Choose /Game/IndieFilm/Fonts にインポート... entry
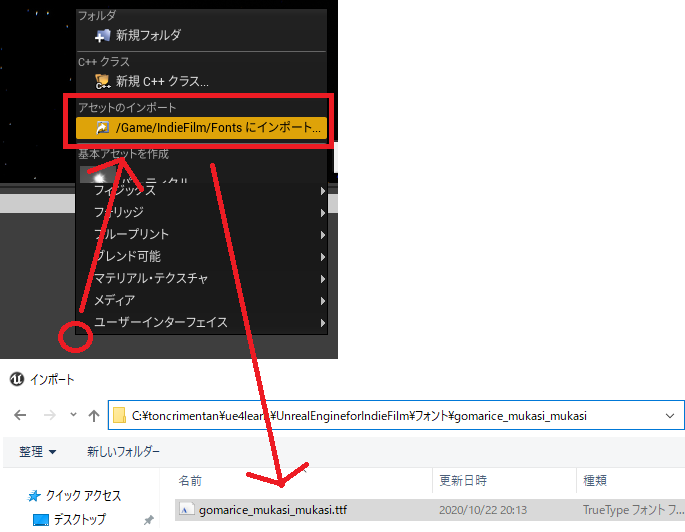Image resolution: width=685 pixels, height=532 pixels. [x=201, y=128]
